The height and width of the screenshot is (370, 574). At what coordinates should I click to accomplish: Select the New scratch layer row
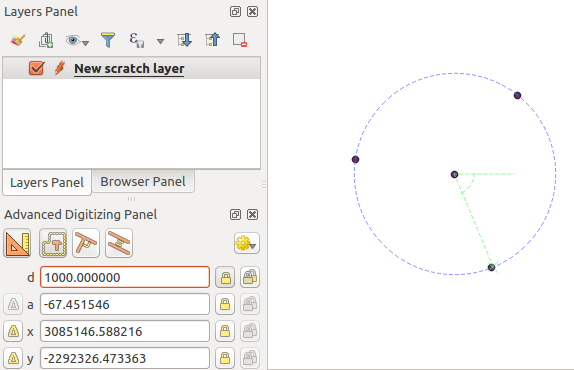click(132, 68)
